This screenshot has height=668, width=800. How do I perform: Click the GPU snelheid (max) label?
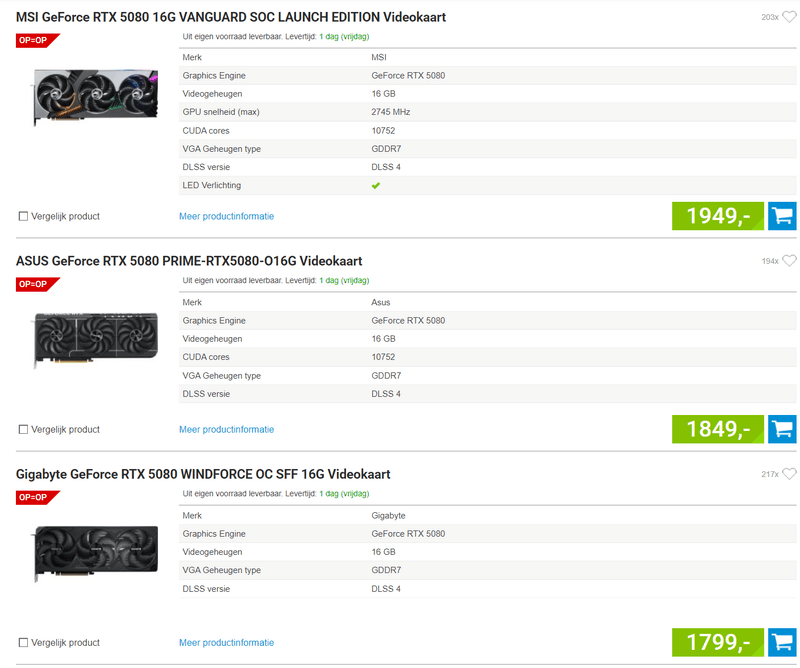tap(221, 112)
